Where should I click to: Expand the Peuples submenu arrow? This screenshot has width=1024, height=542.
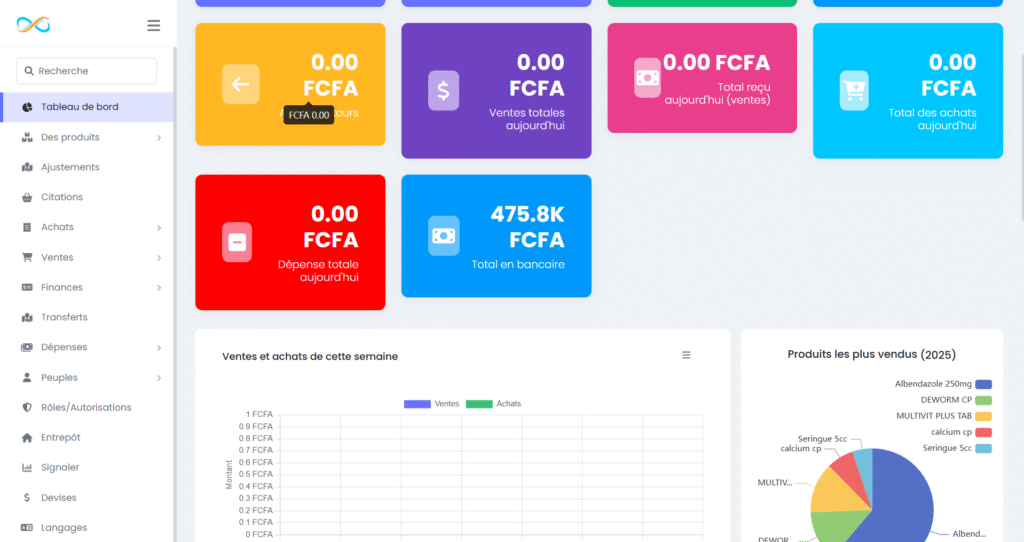(x=159, y=378)
